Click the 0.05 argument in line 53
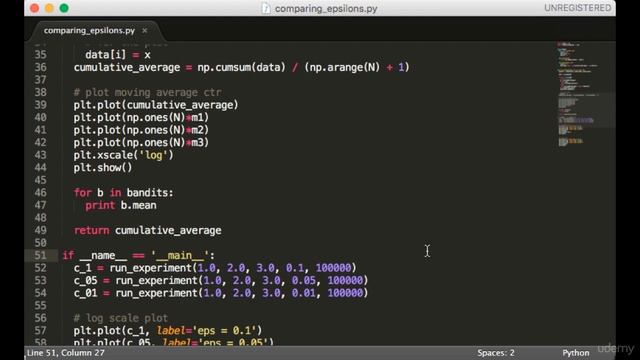This screenshot has width=640, height=360. pyautogui.click(x=303, y=281)
